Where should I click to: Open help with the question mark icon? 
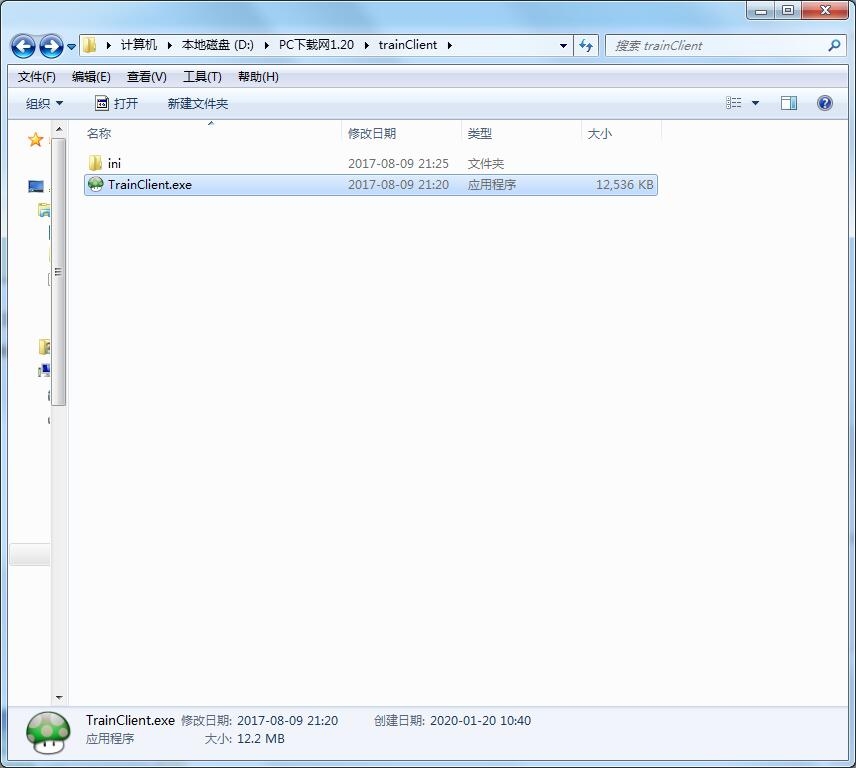(824, 103)
